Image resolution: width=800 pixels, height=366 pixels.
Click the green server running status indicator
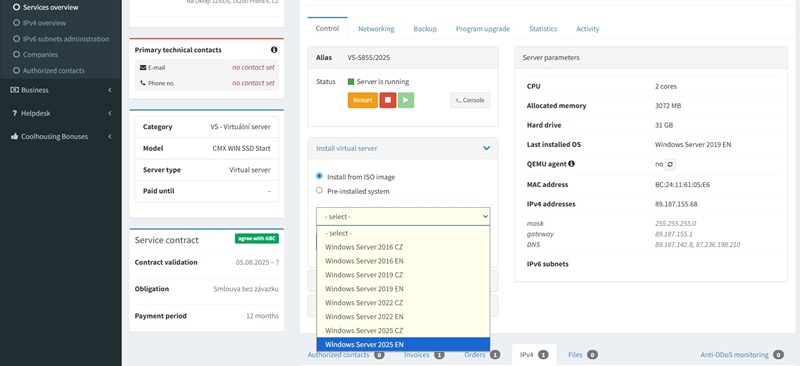351,82
